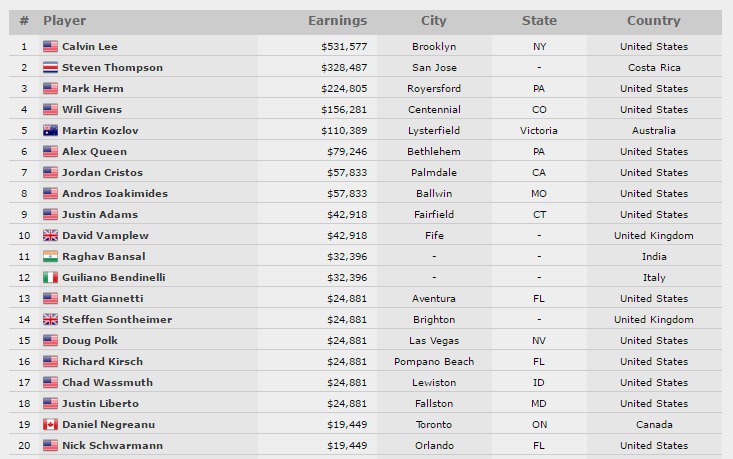Open Mark Herm's profile link
733x459 pixels.
coord(90,88)
